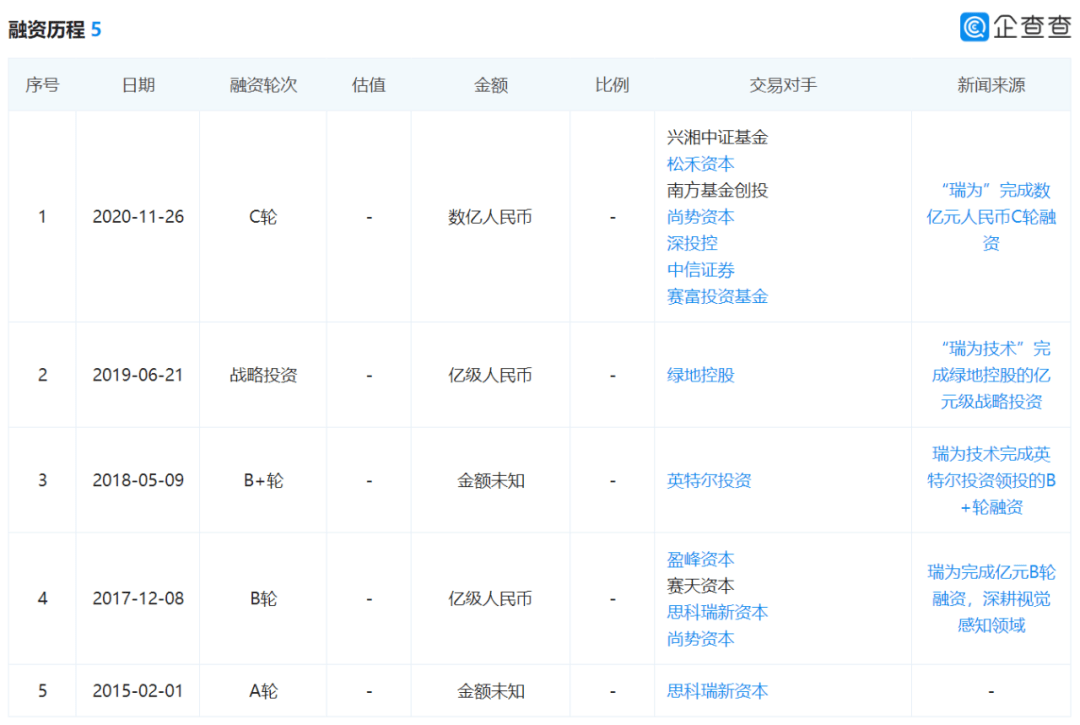Click the count number 5 beside 融资历程

(x=96, y=30)
